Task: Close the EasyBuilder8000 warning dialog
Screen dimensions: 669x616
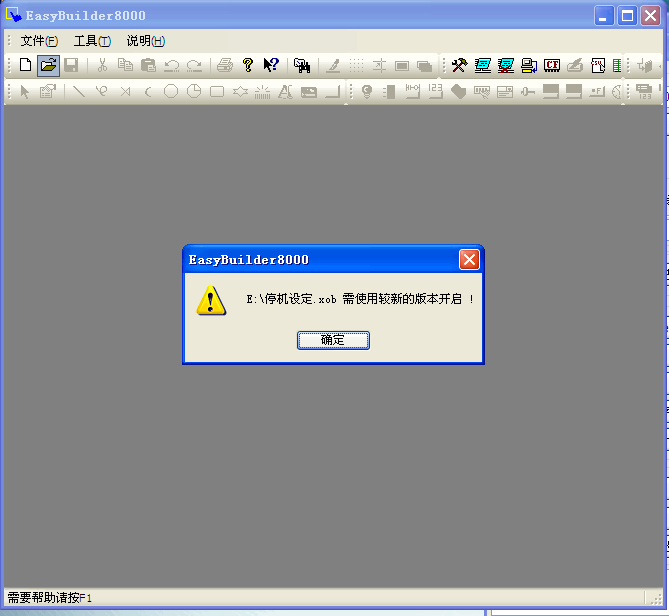Action: 469,260
